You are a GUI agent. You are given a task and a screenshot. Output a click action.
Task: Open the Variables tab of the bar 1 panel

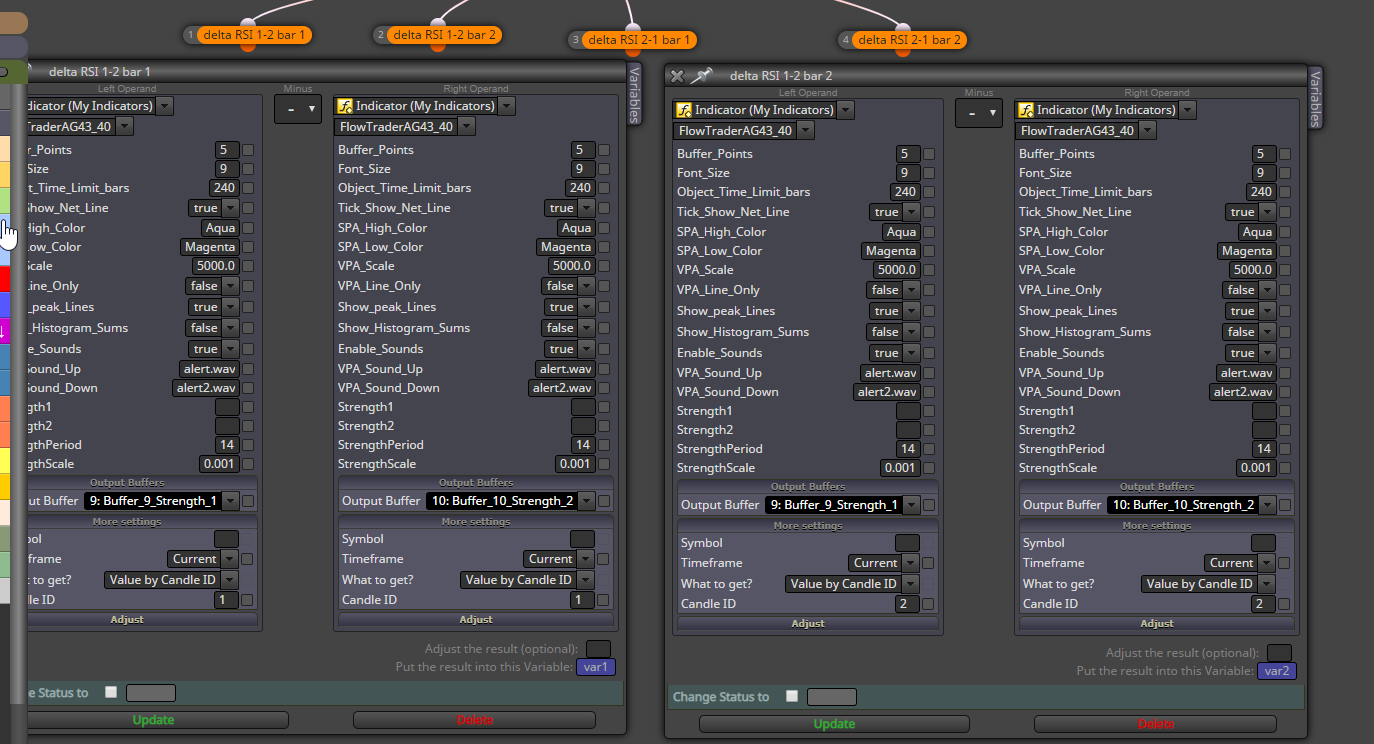point(634,93)
